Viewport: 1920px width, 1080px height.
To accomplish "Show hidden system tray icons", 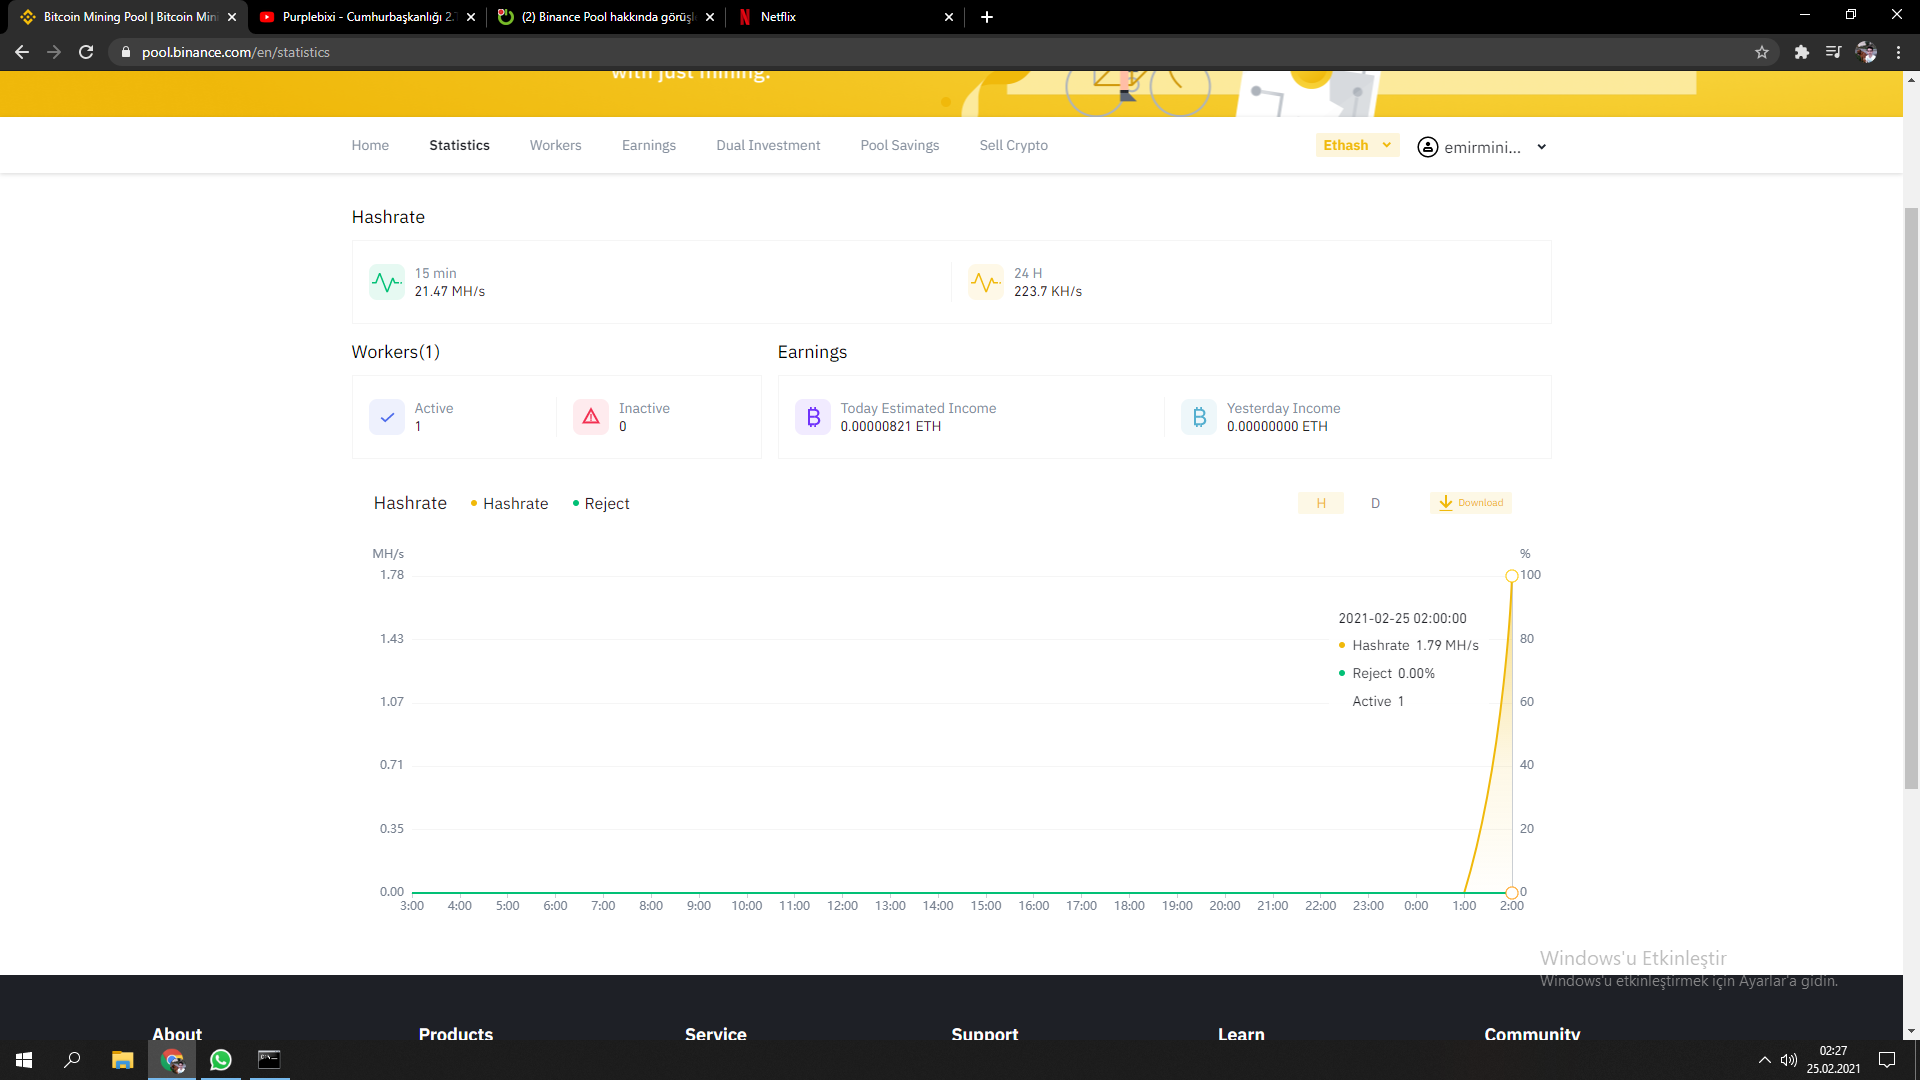I will (x=1764, y=1060).
